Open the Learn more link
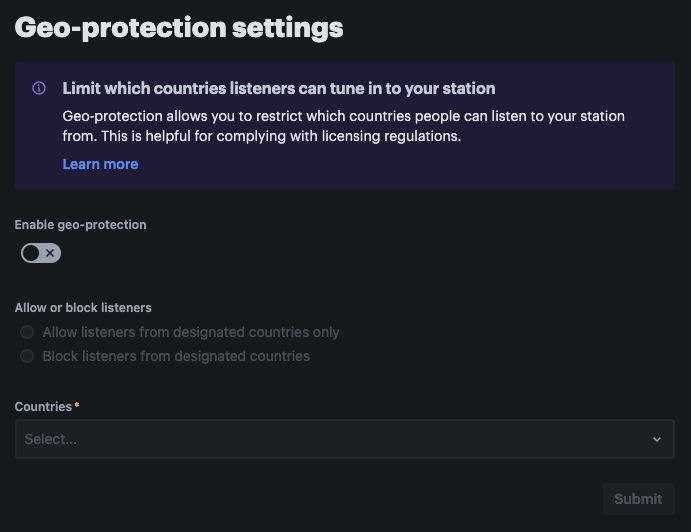This screenshot has width=691, height=532. coord(100,164)
